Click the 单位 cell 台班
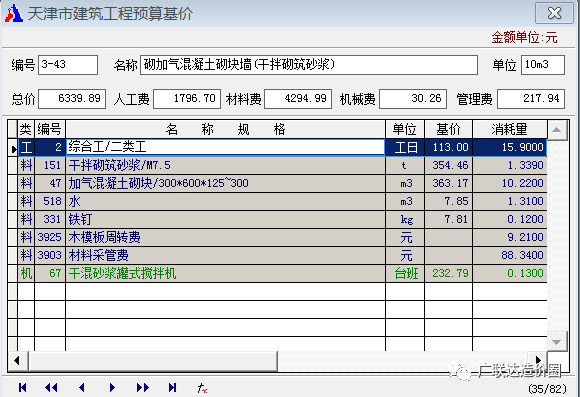The height and width of the screenshot is (397, 580). [405, 273]
